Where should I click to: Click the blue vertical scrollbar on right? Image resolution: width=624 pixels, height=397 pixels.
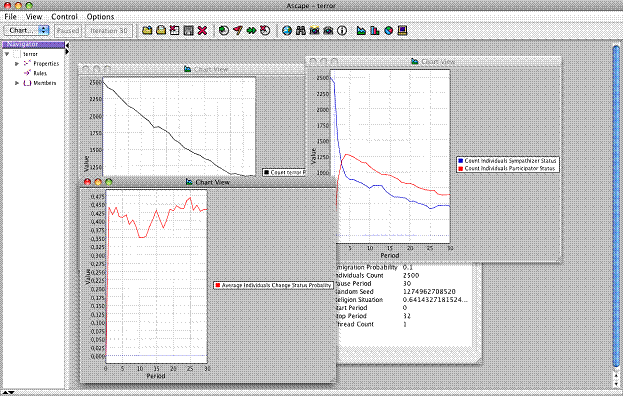click(x=616, y=207)
